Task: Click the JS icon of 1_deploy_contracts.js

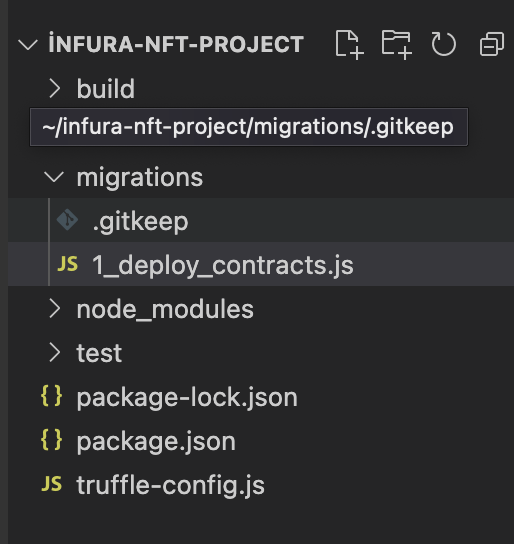Action: [68, 264]
